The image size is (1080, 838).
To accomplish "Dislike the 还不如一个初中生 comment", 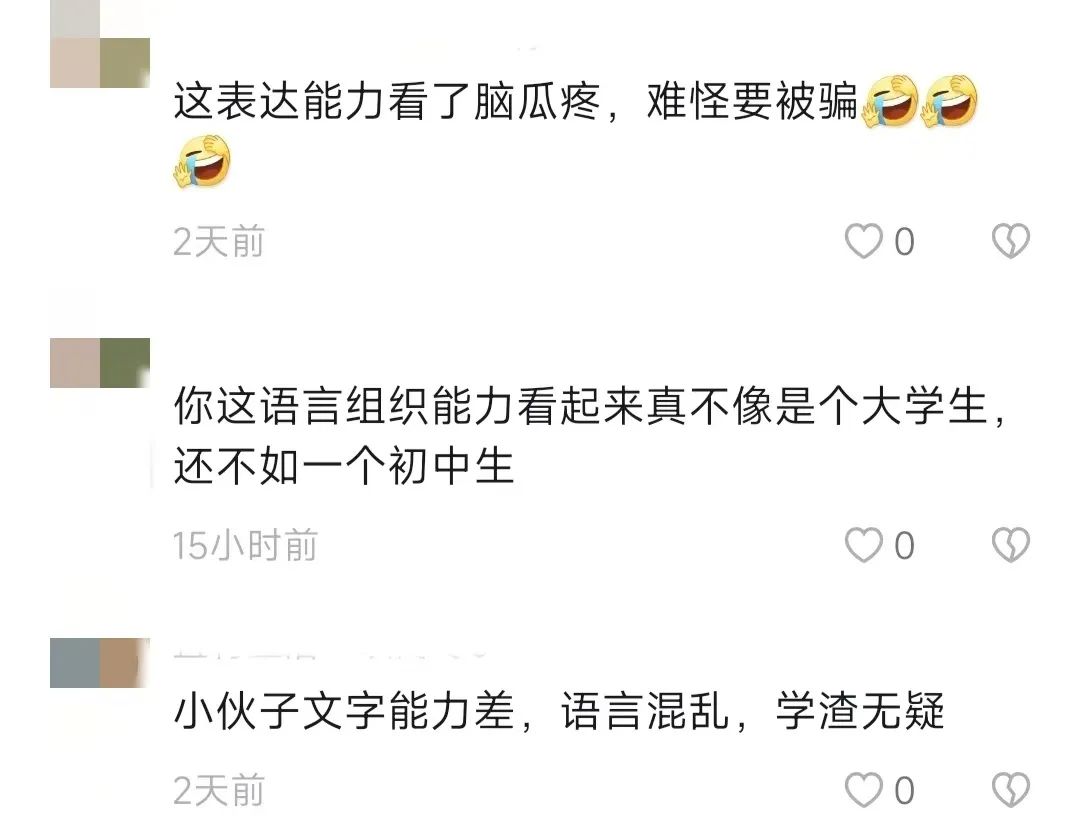I will point(1010,545).
